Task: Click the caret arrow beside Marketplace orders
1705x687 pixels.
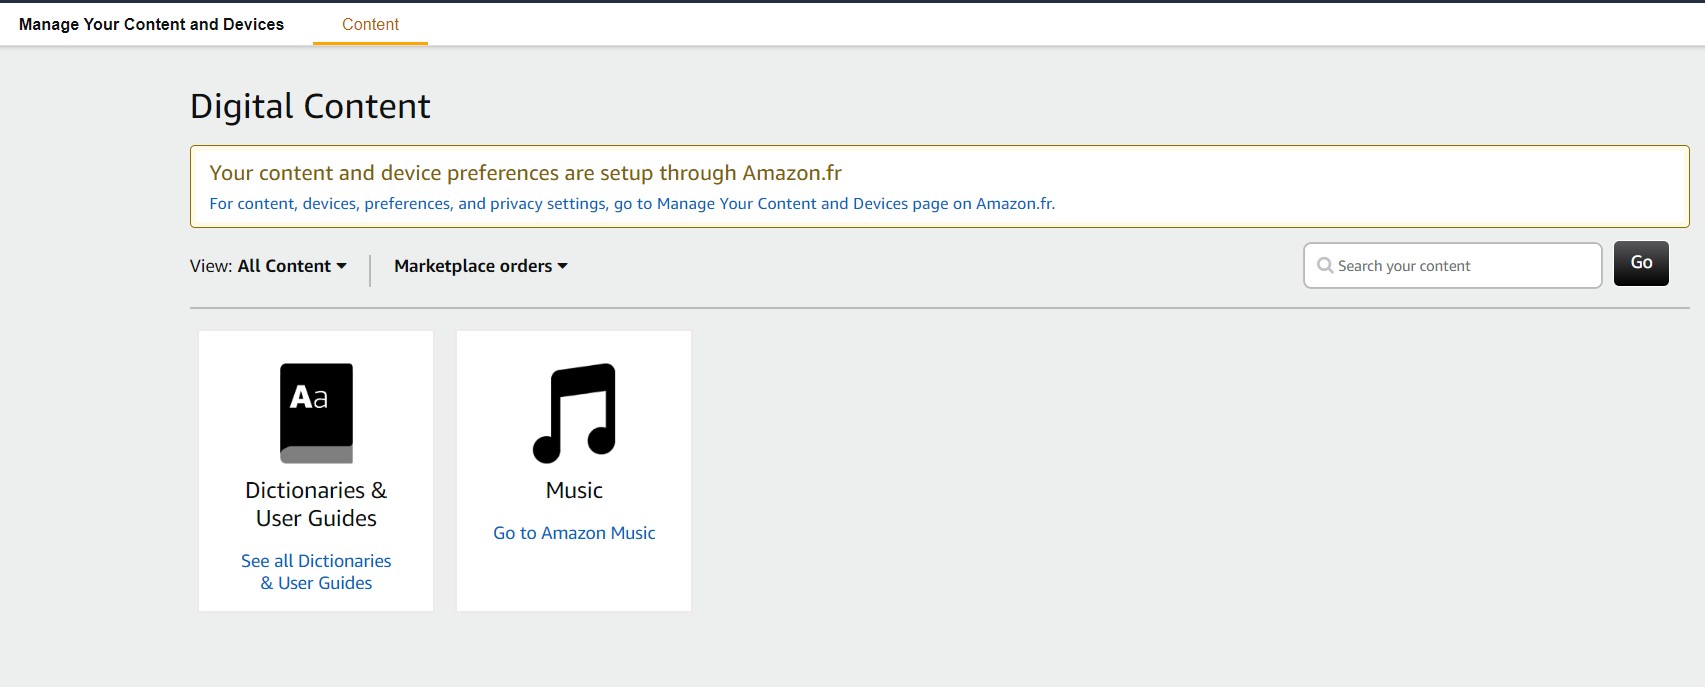Action: point(563,266)
